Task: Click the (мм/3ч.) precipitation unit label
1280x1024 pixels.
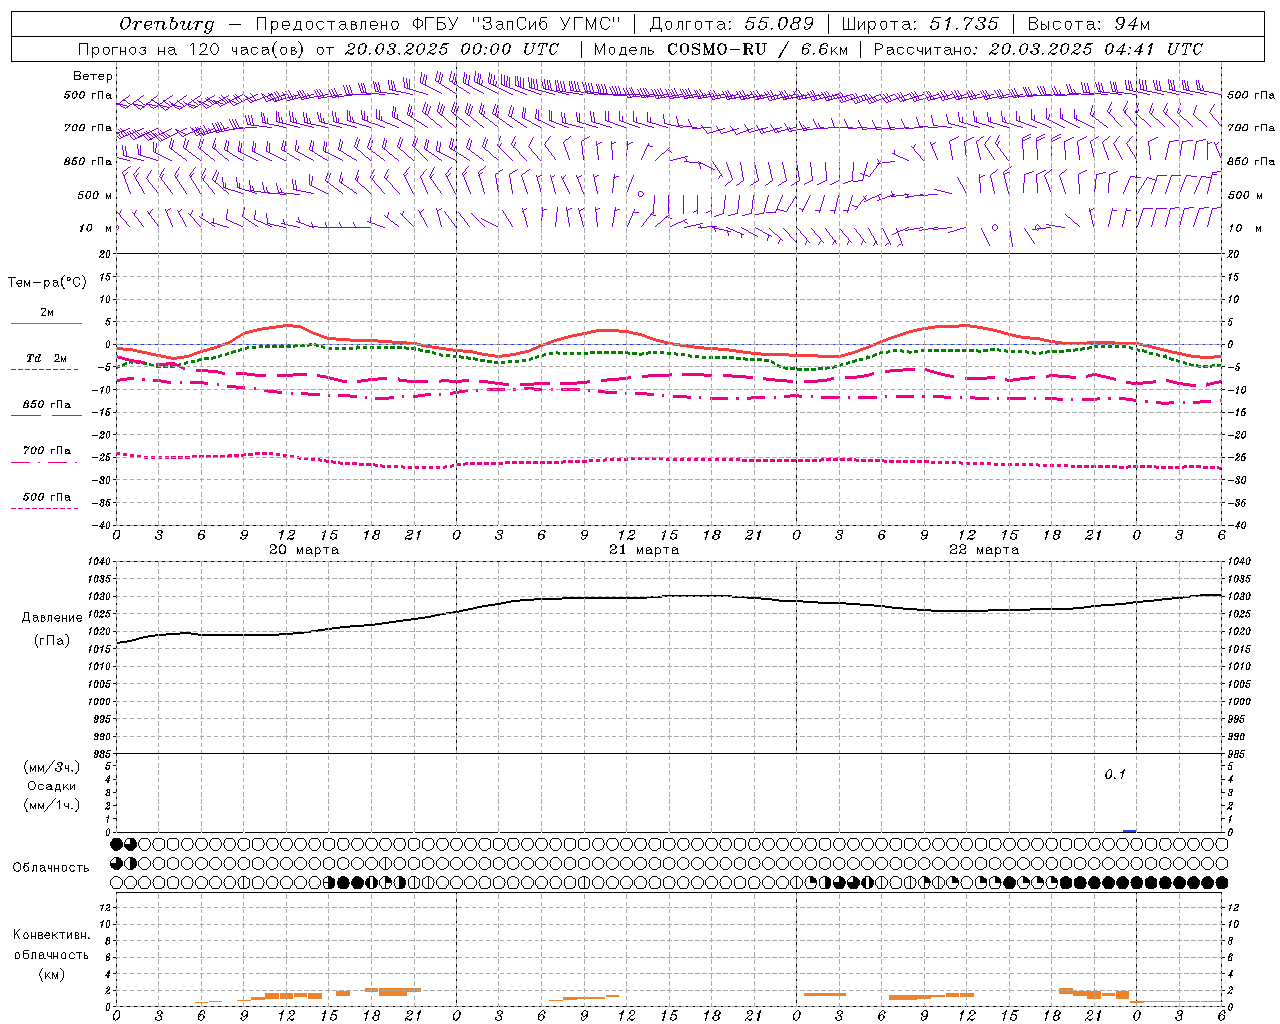Action: click(52, 767)
